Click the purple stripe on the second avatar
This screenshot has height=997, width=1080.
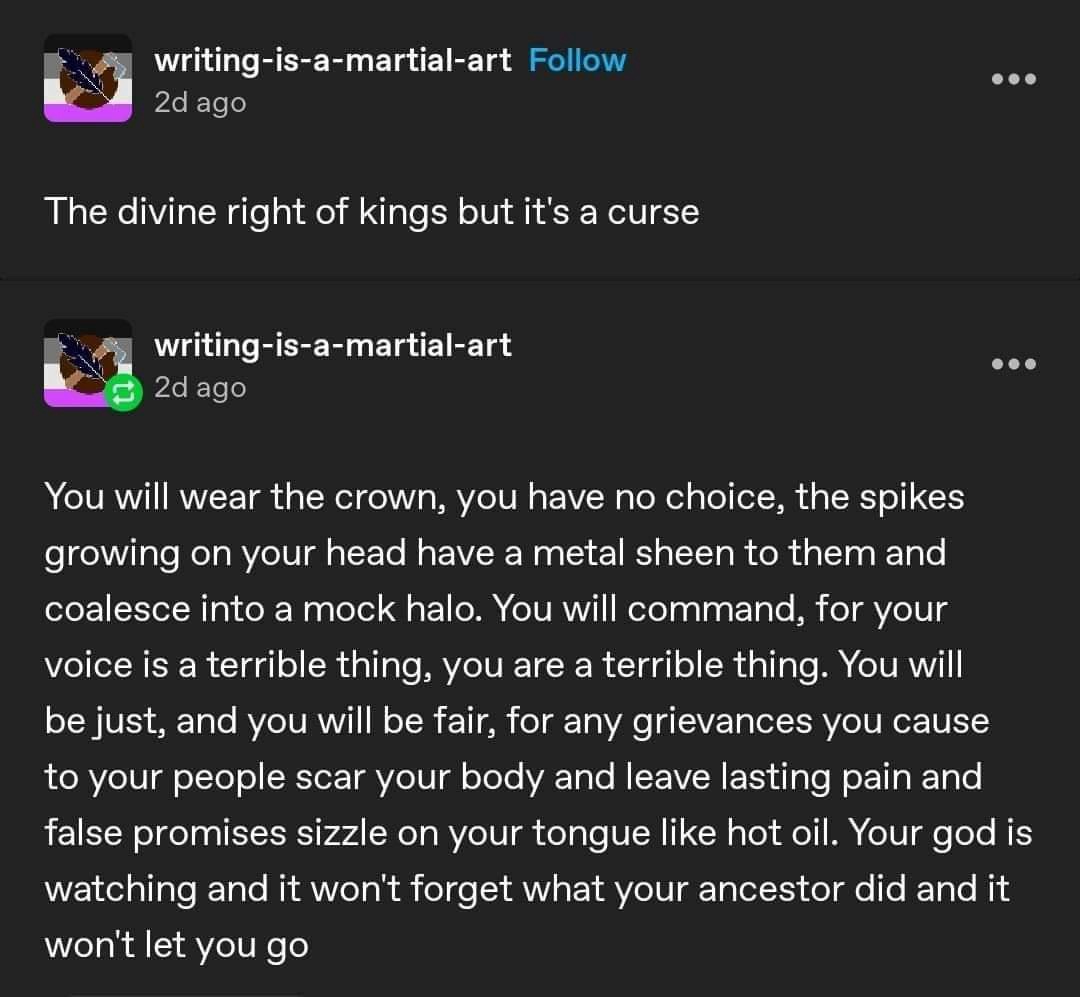[74, 398]
